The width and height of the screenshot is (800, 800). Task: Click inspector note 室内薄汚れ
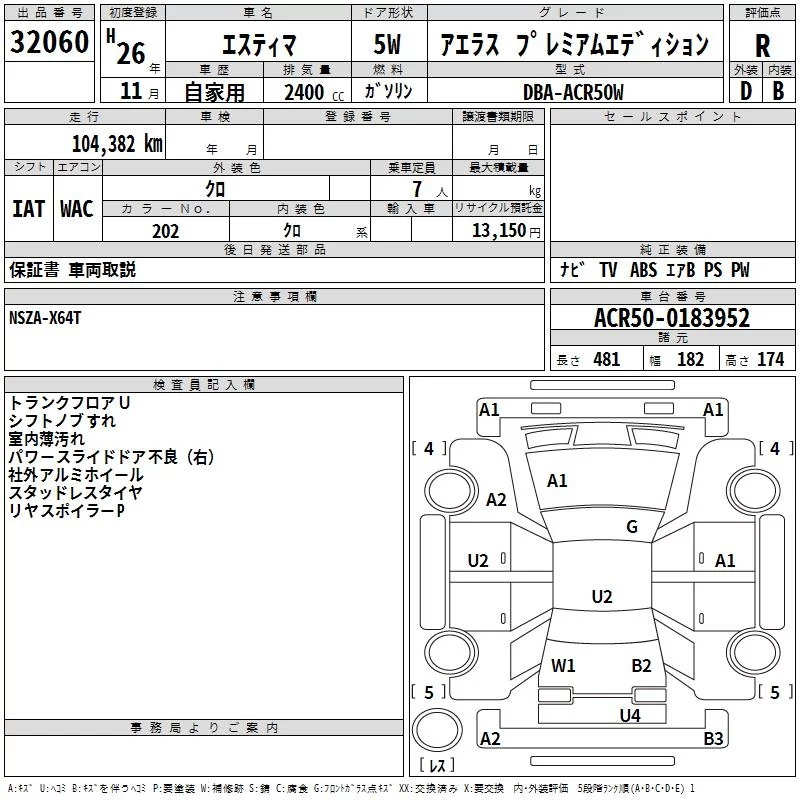coord(46,438)
